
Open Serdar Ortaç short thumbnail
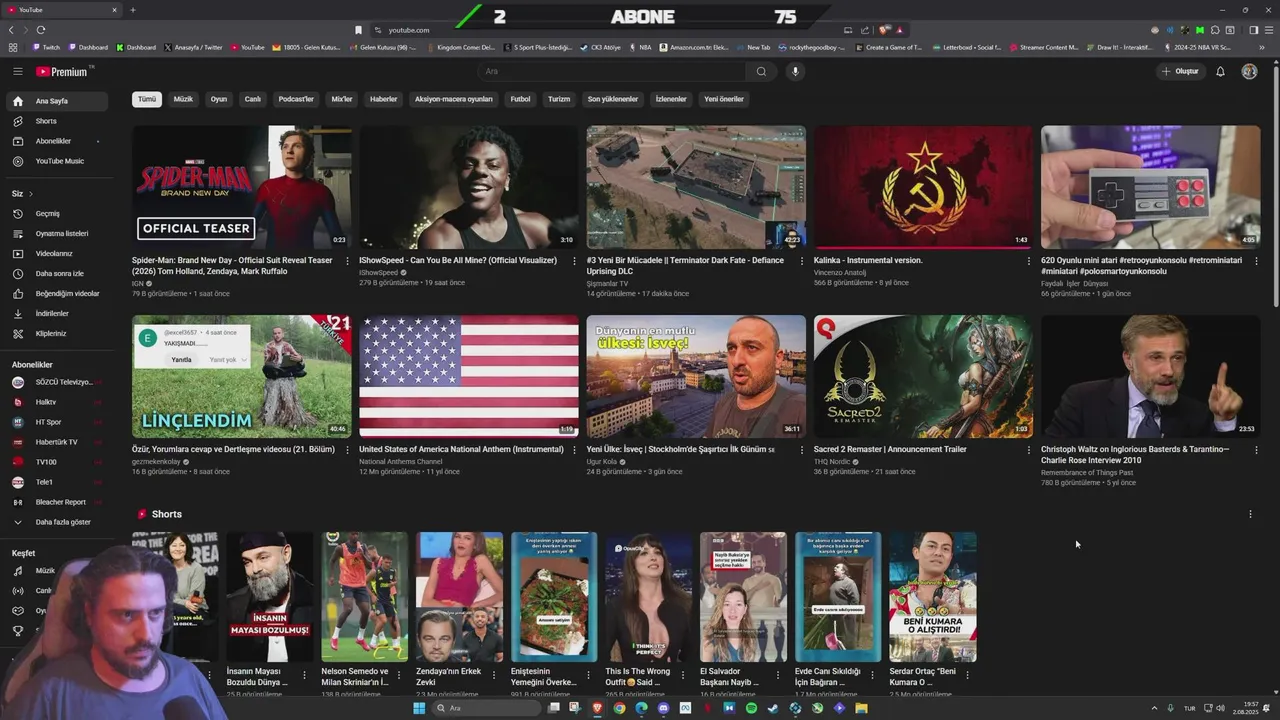click(933, 597)
